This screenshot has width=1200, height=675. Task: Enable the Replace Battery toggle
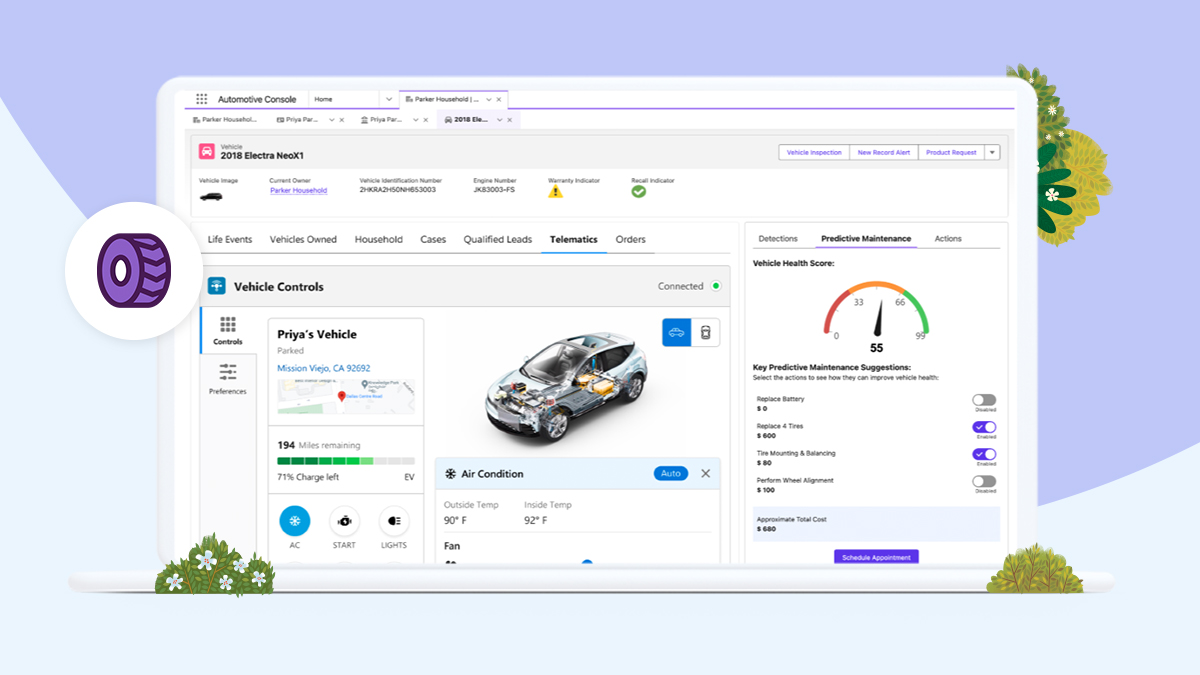[x=984, y=400]
